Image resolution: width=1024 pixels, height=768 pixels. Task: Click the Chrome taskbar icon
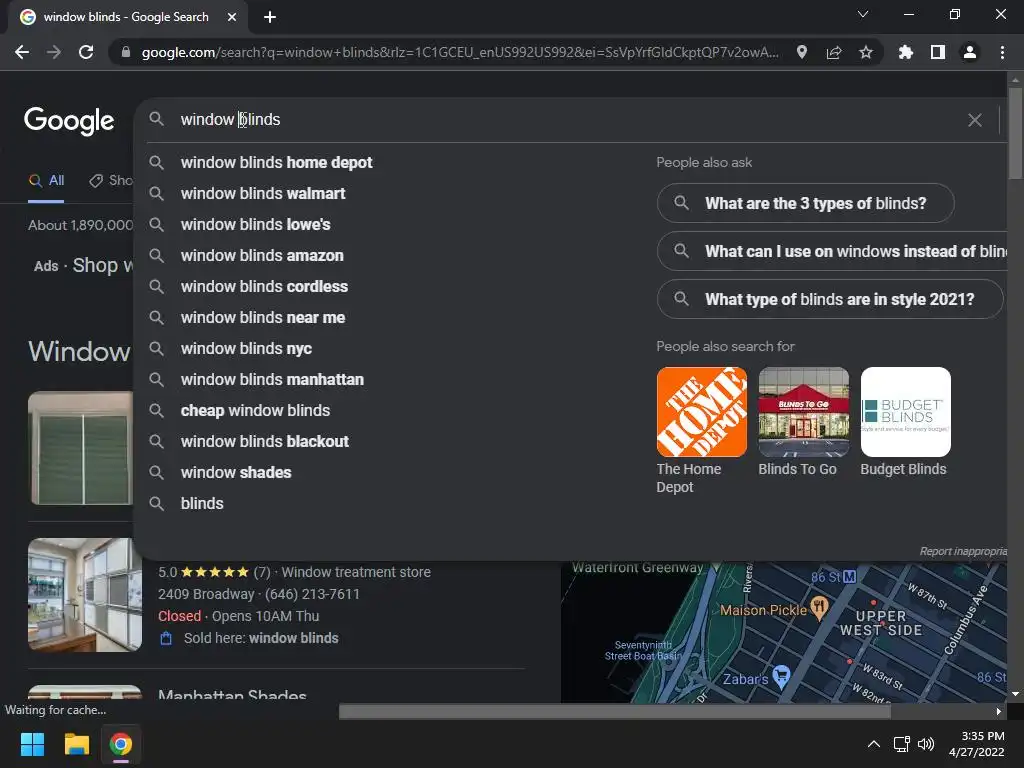(121, 744)
